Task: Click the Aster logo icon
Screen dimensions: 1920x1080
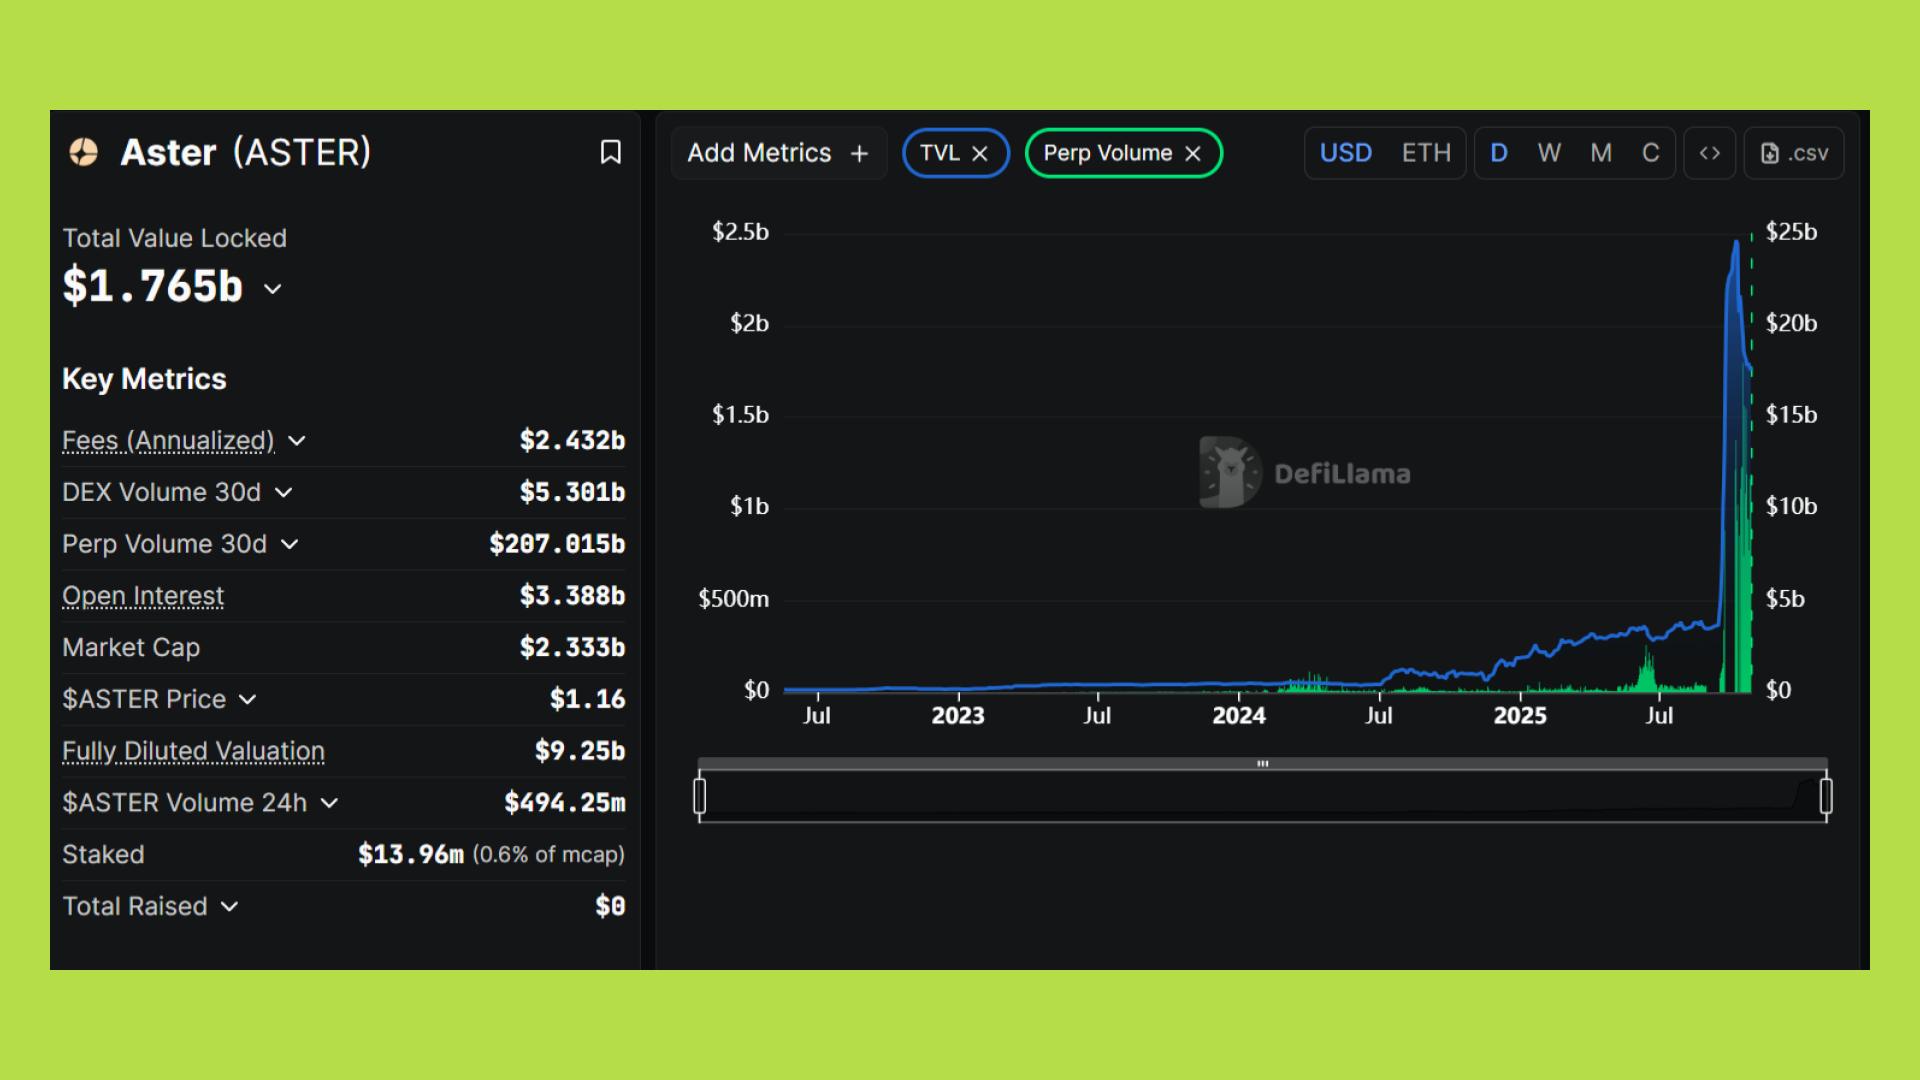Action: point(84,152)
